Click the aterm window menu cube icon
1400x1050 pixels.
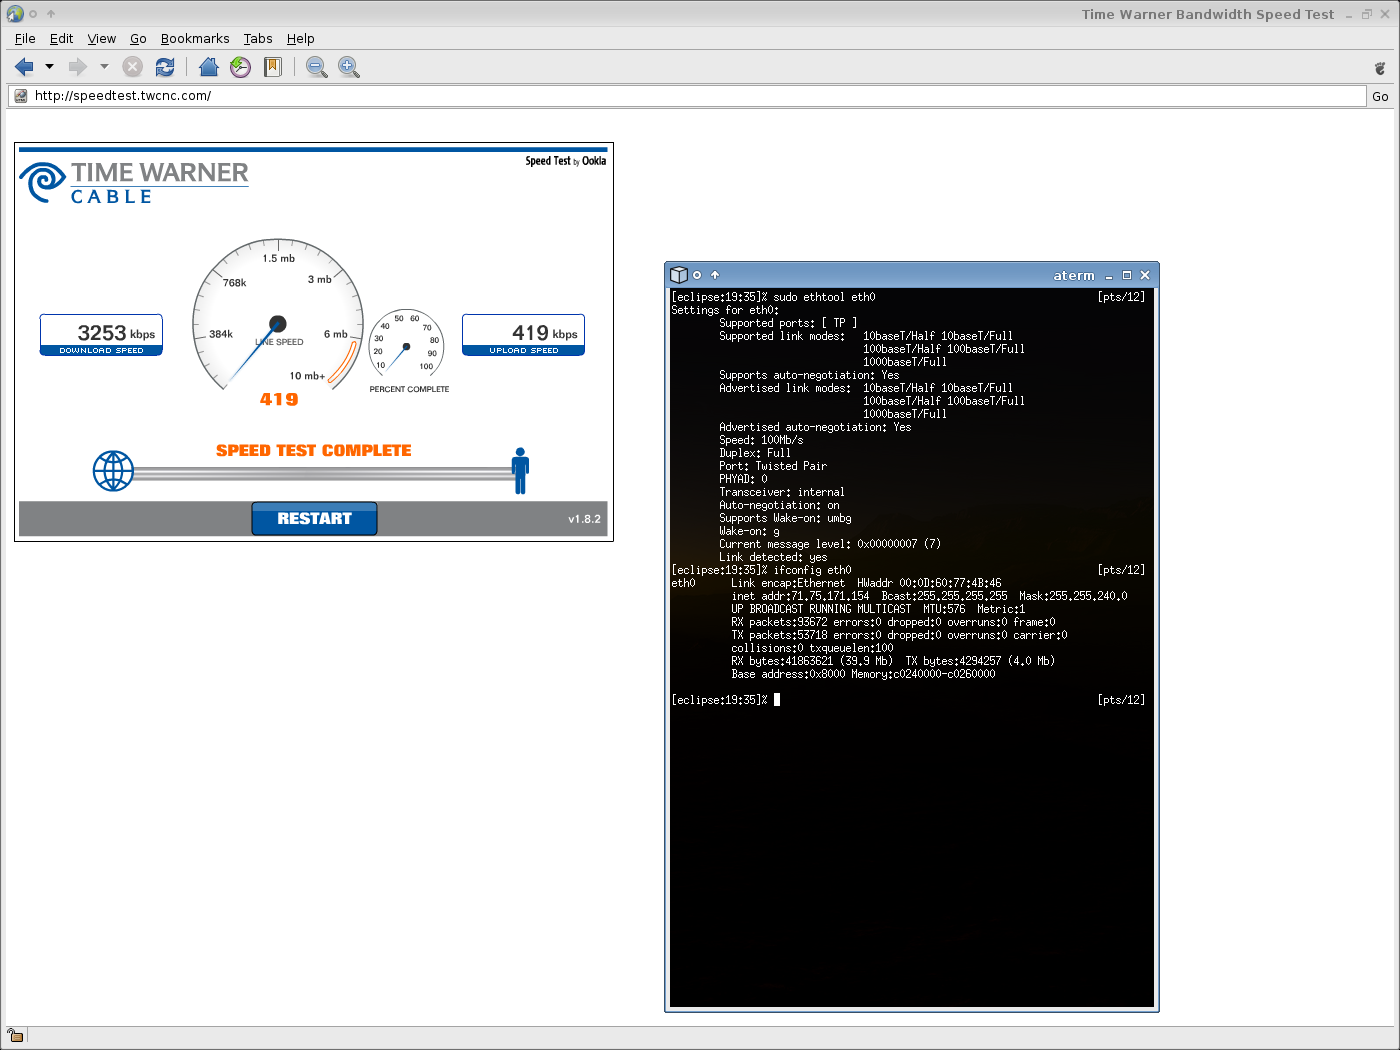pos(679,275)
